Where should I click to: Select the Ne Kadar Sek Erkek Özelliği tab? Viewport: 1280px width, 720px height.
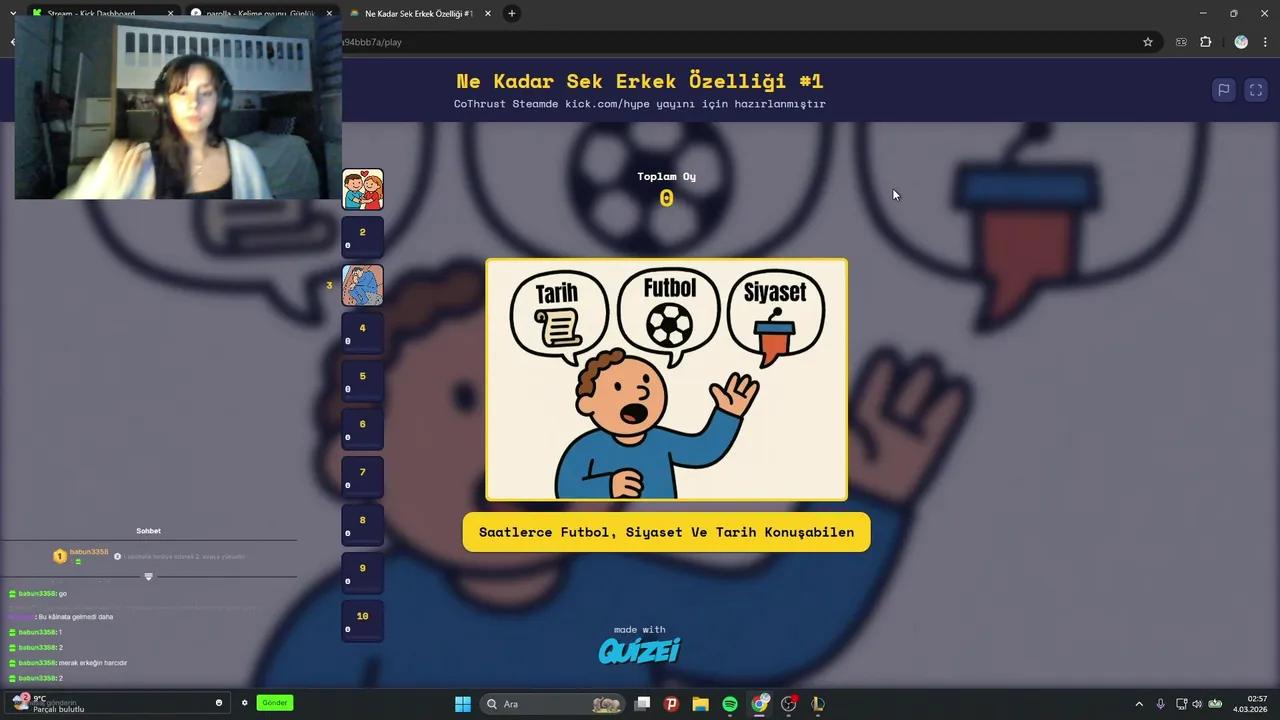[419, 13]
